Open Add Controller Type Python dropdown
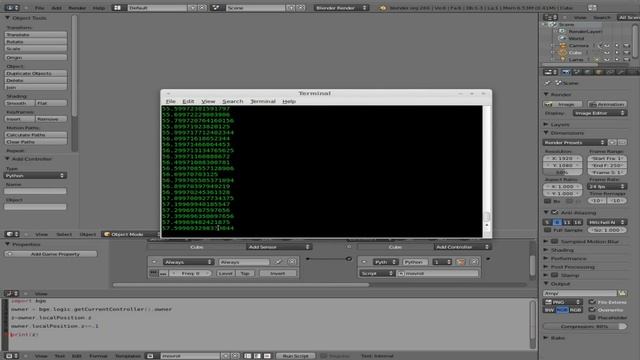 (x=35, y=176)
